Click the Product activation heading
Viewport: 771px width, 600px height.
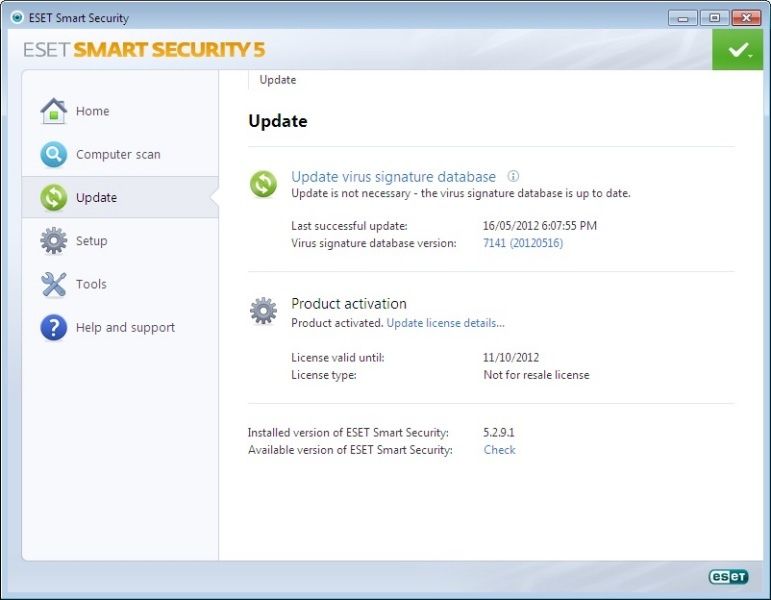tap(349, 303)
